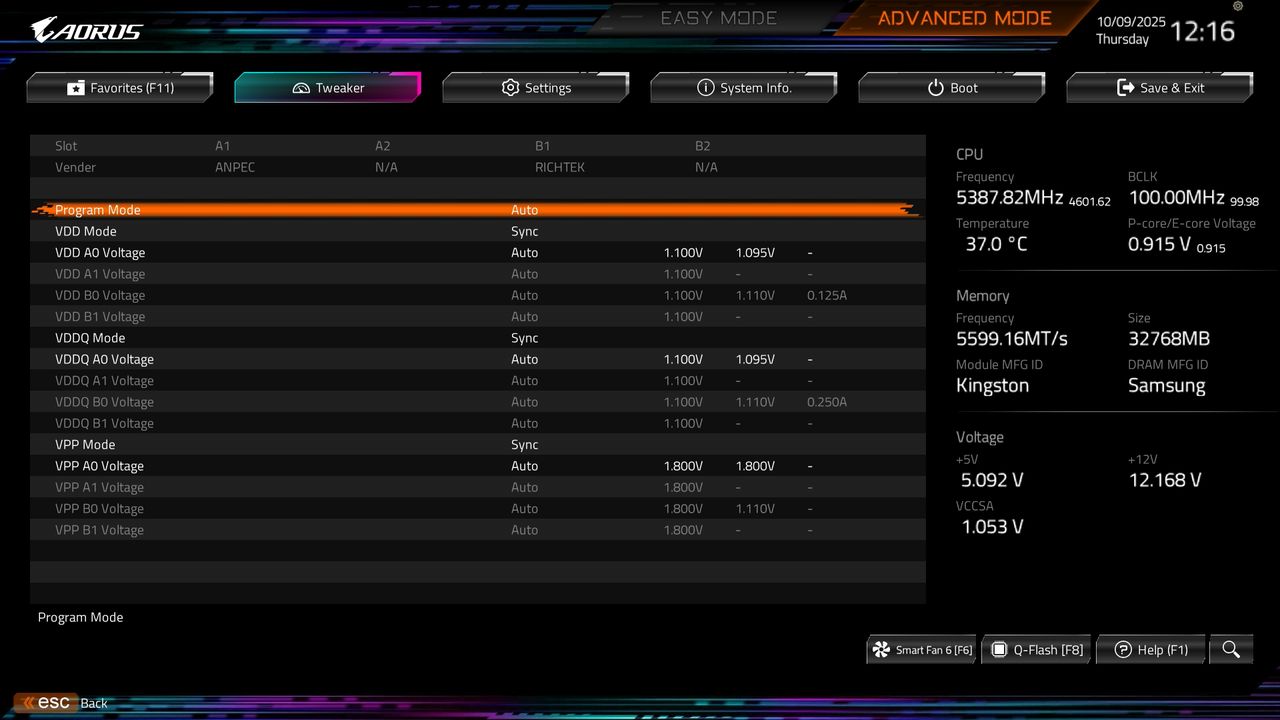Select the VDD A0 Voltage Auto value

pyautogui.click(x=525, y=252)
